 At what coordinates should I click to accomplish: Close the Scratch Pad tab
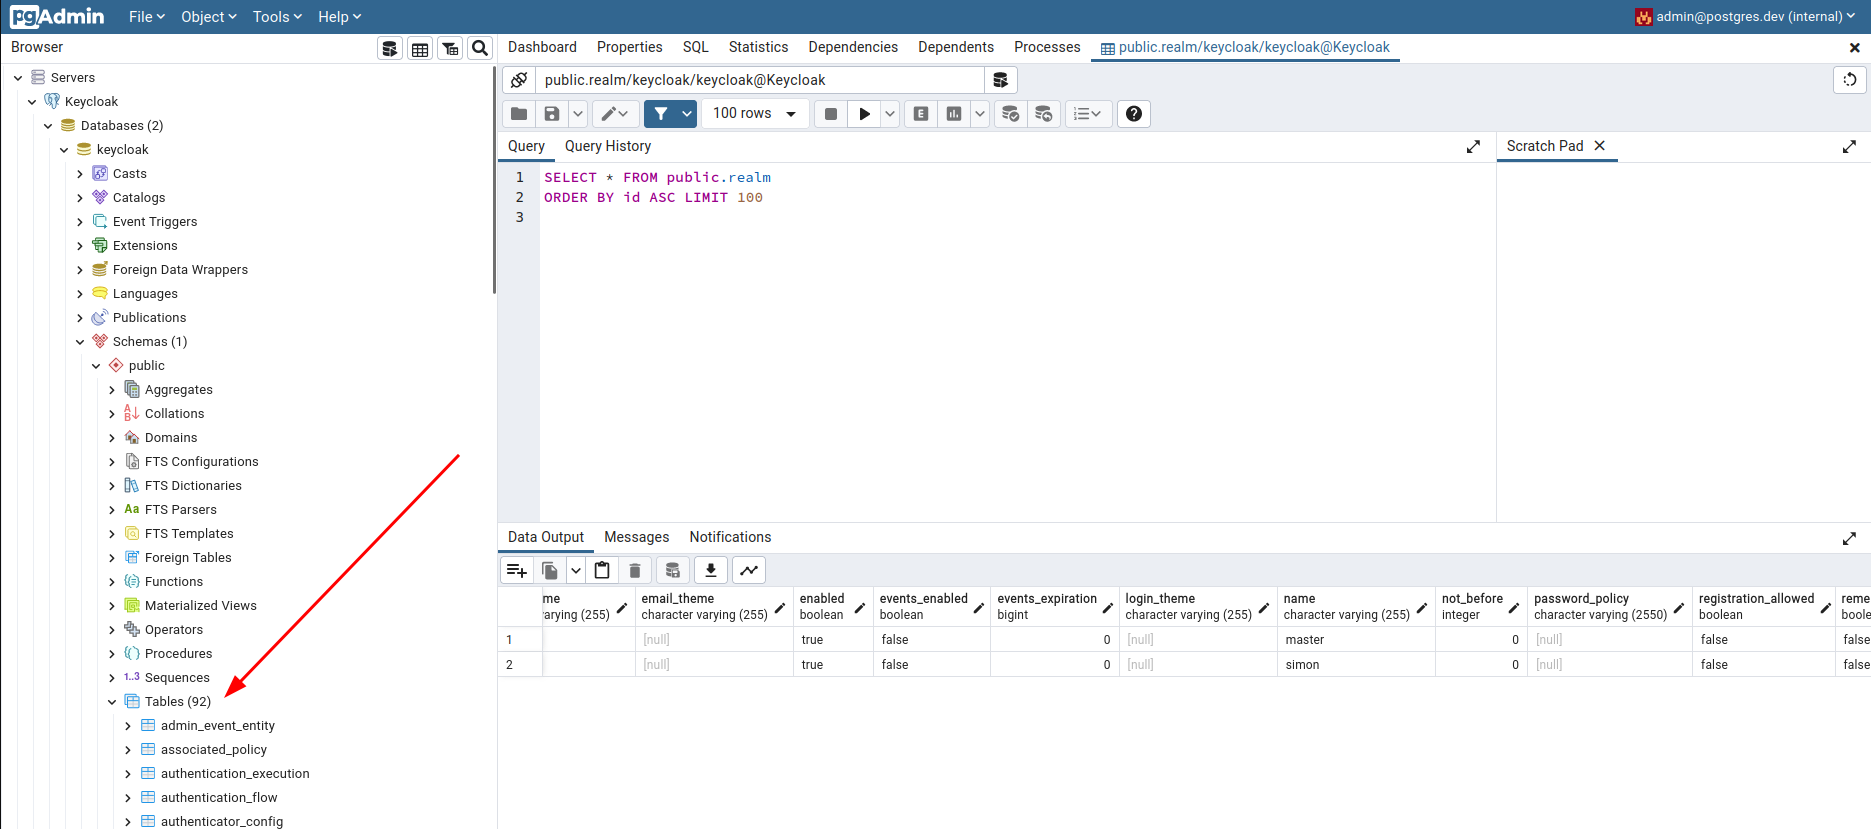(1599, 146)
